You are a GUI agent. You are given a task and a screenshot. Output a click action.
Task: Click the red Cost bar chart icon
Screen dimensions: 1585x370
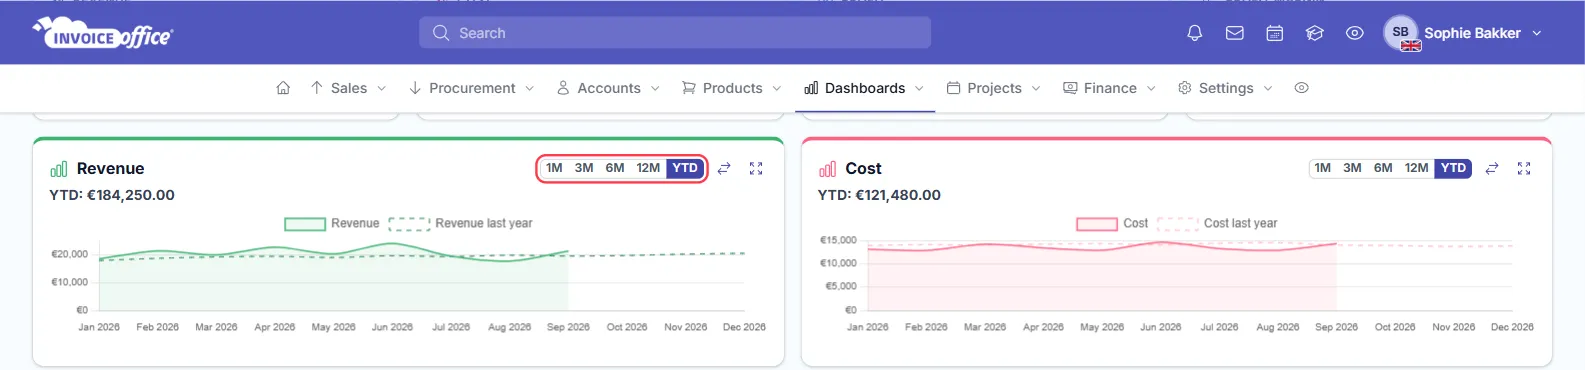tap(827, 169)
